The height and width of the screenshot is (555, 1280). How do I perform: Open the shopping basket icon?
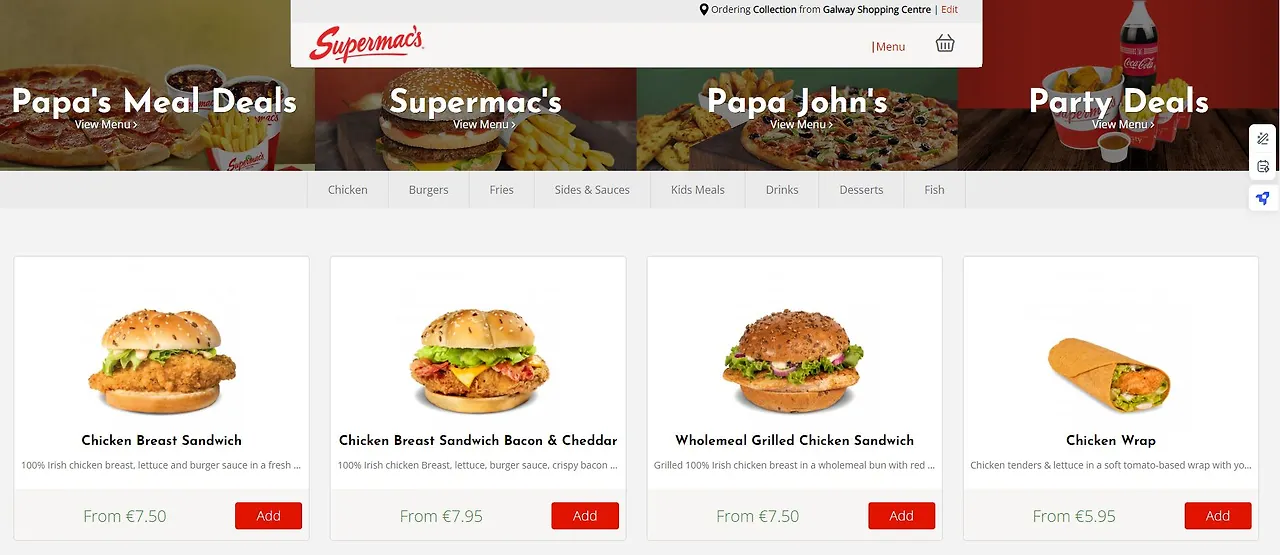point(945,43)
